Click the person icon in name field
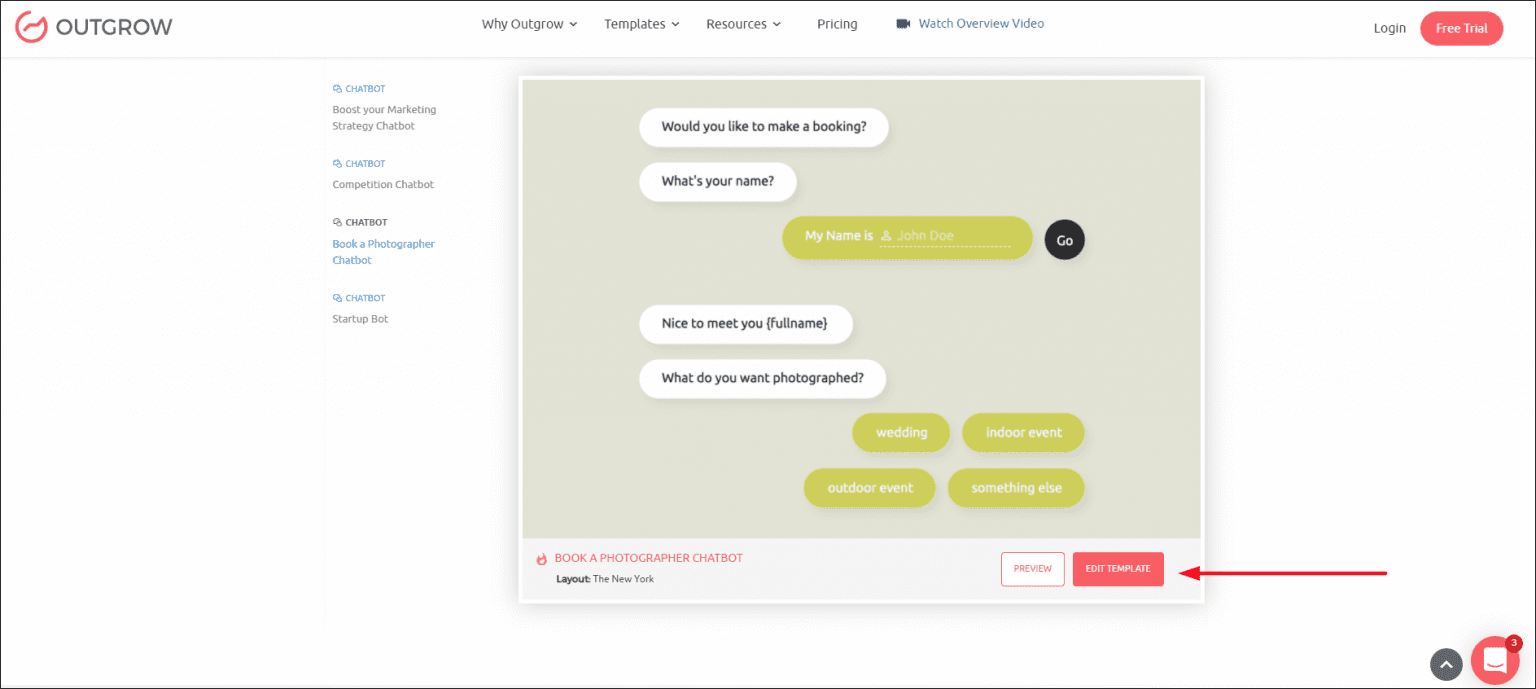 coord(886,236)
